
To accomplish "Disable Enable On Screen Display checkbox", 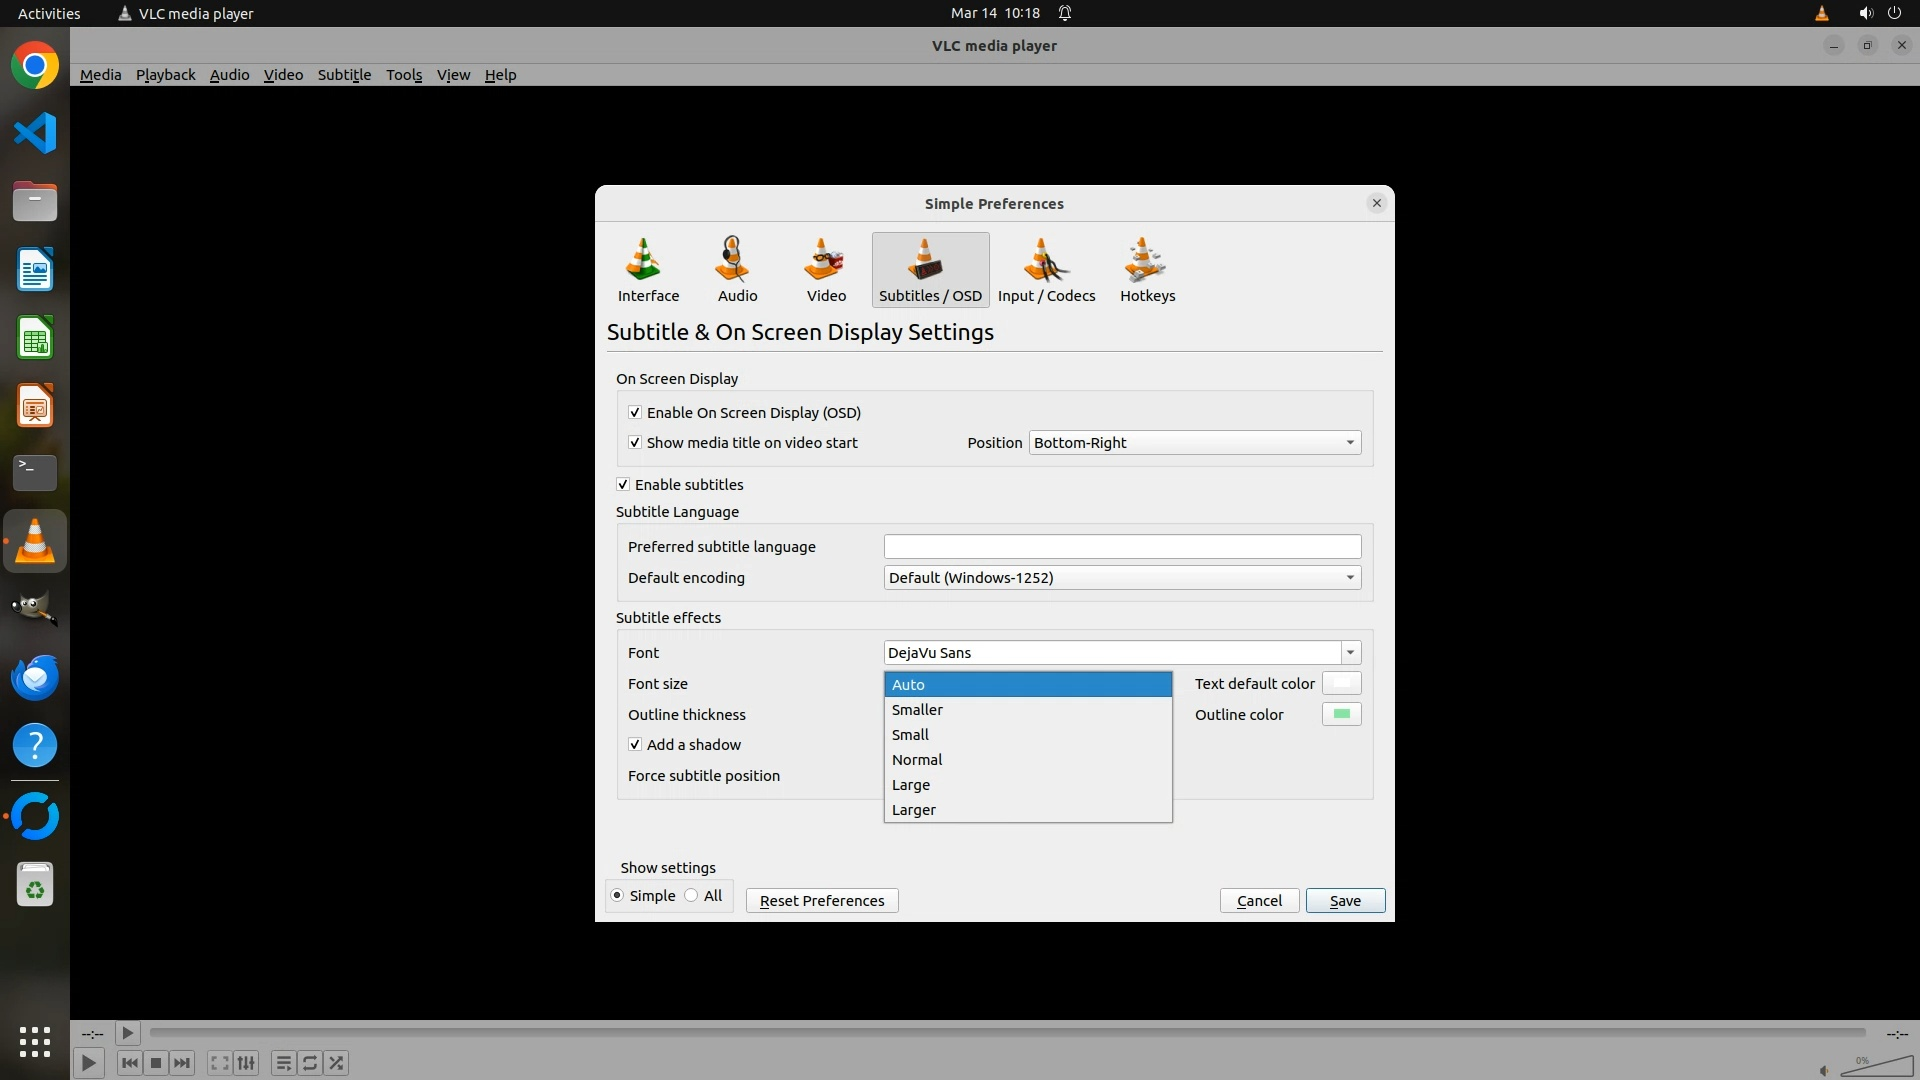I will [635, 413].
